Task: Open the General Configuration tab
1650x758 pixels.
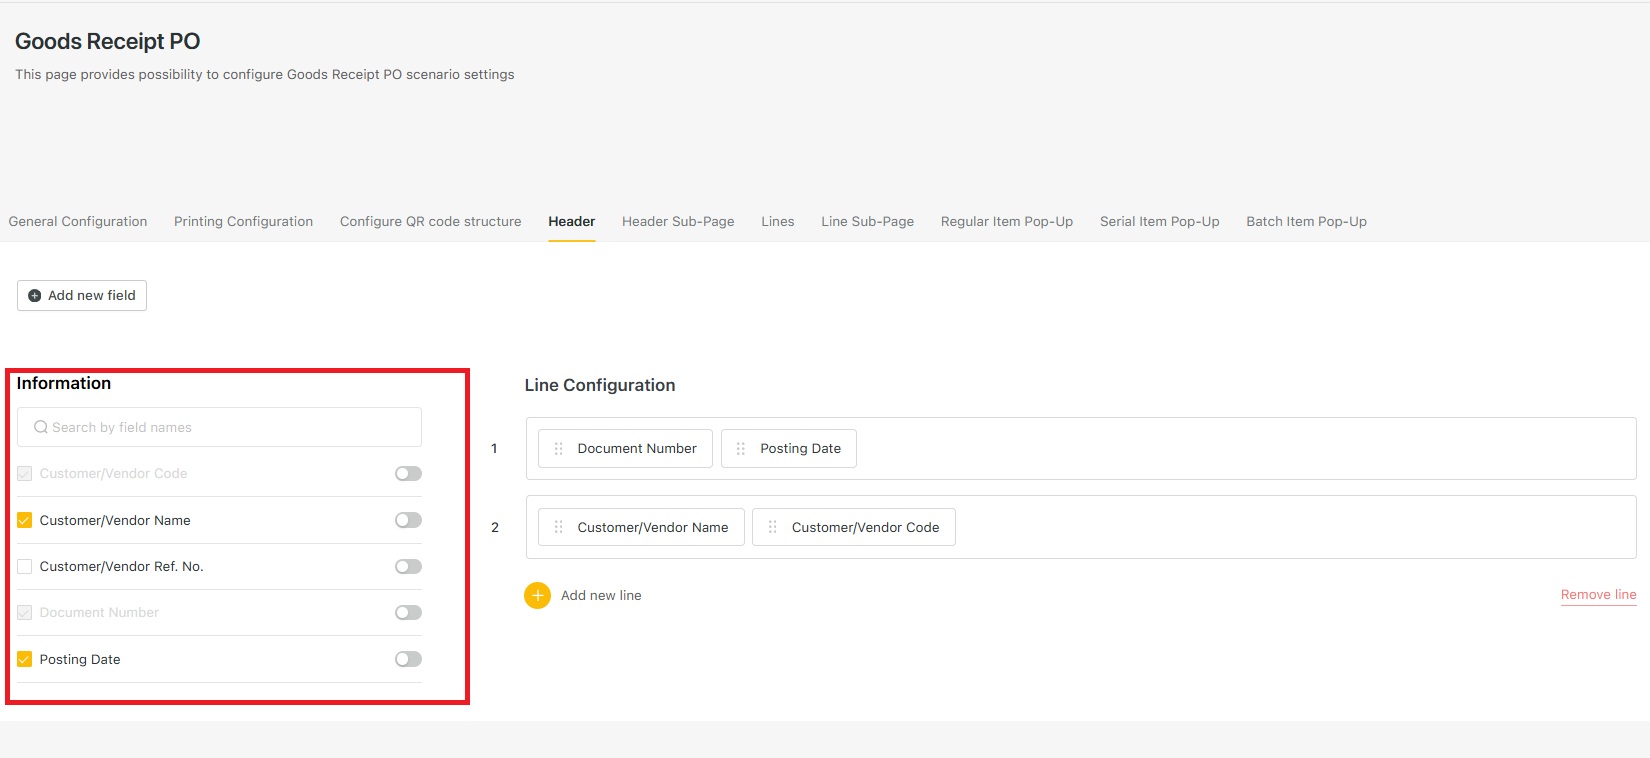Action: [x=78, y=222]
